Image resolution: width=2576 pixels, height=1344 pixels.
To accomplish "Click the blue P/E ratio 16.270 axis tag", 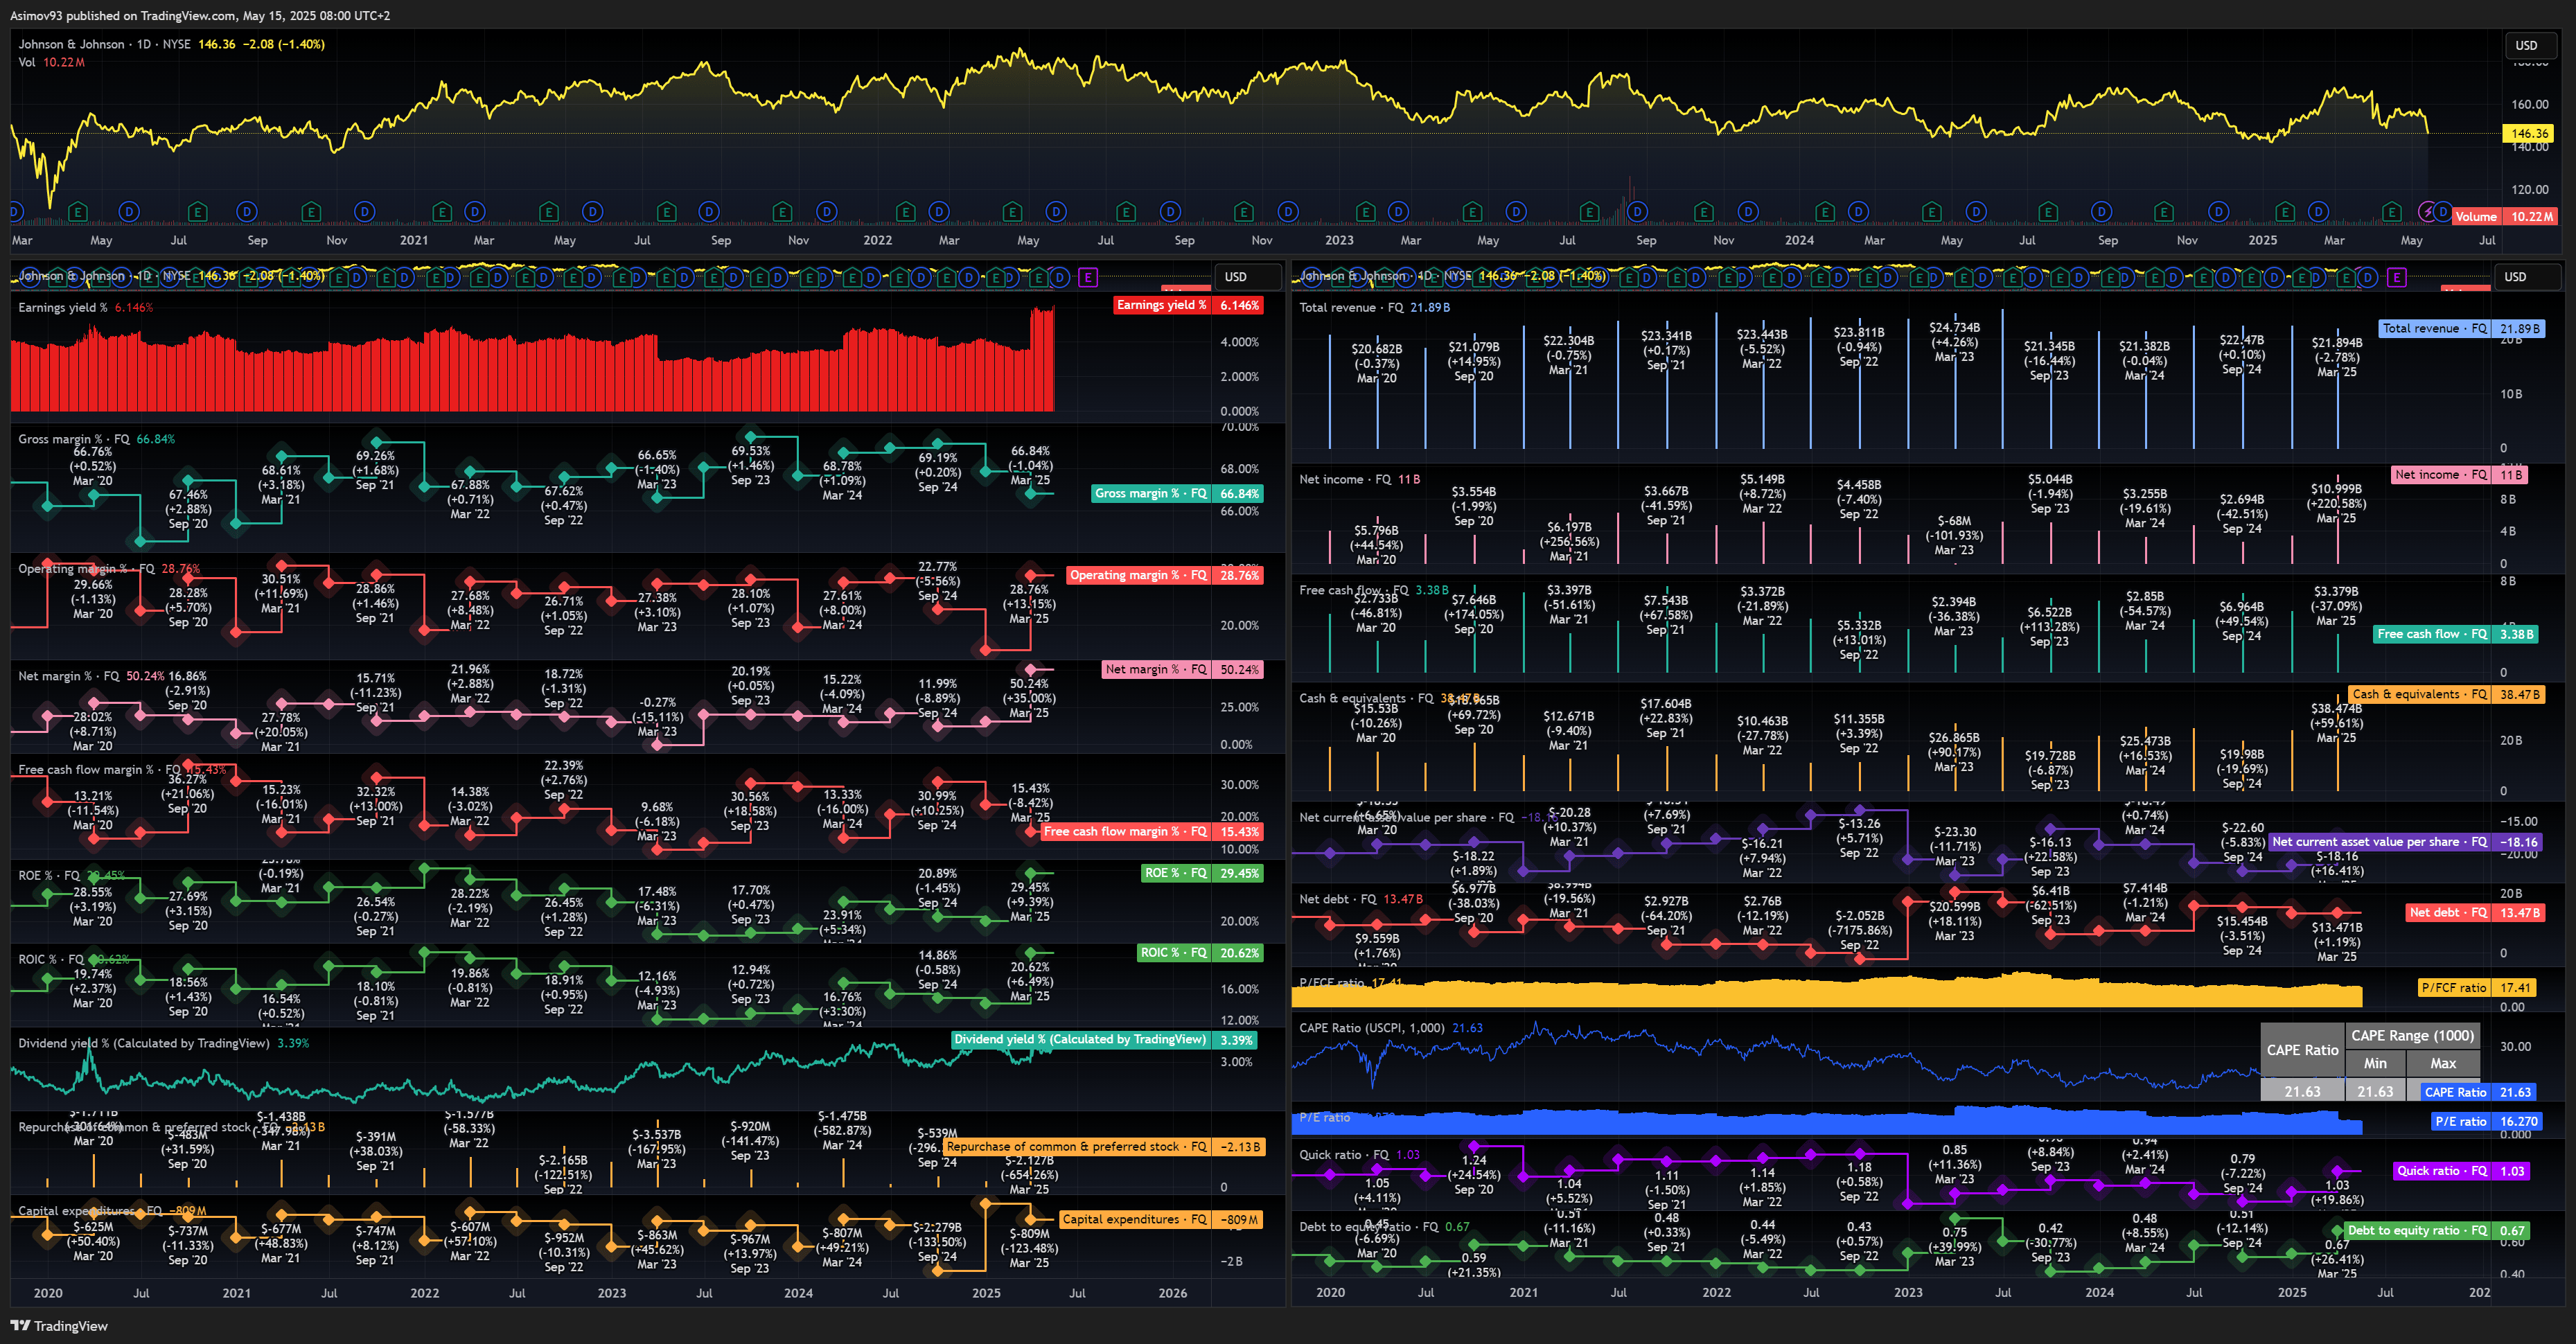I will [x=2486, y=1121].
